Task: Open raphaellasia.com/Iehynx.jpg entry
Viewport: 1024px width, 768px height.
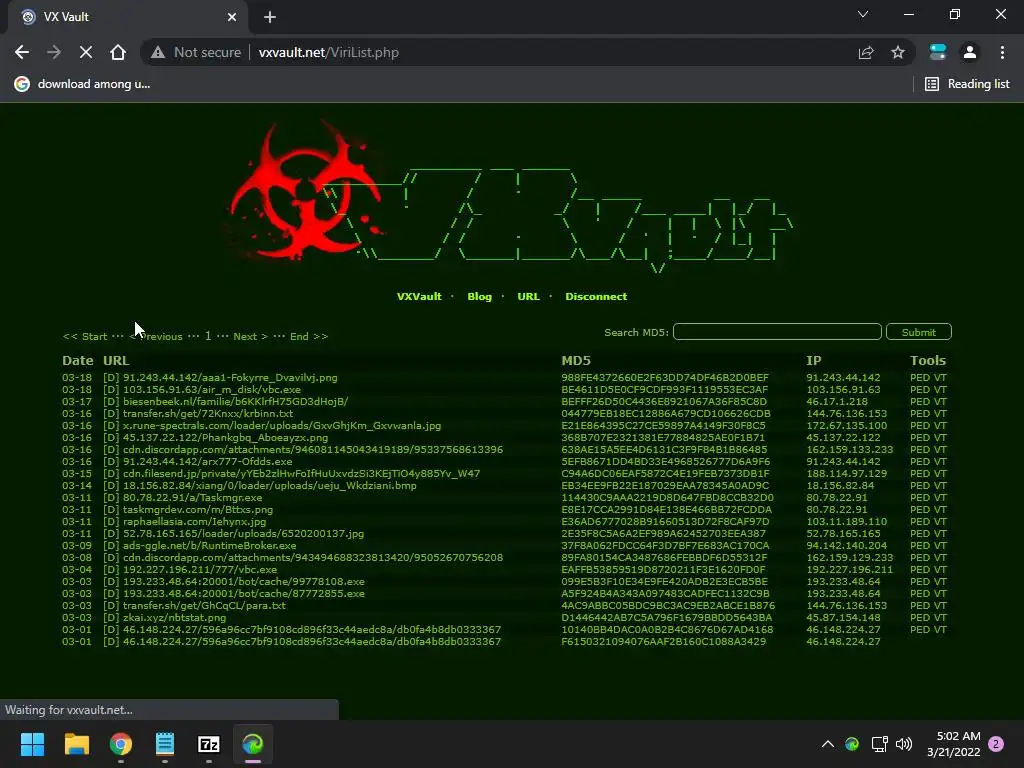Action: point(195,522)
